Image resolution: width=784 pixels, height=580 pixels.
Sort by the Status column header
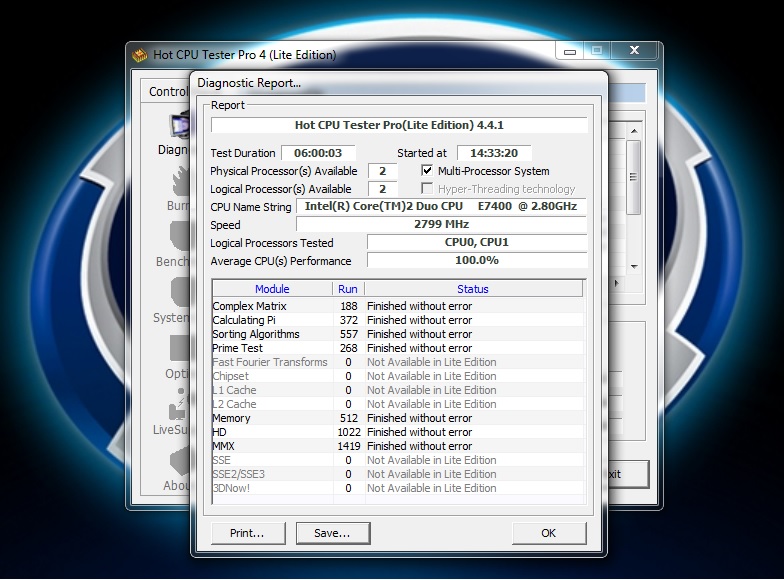pos(473,288)
